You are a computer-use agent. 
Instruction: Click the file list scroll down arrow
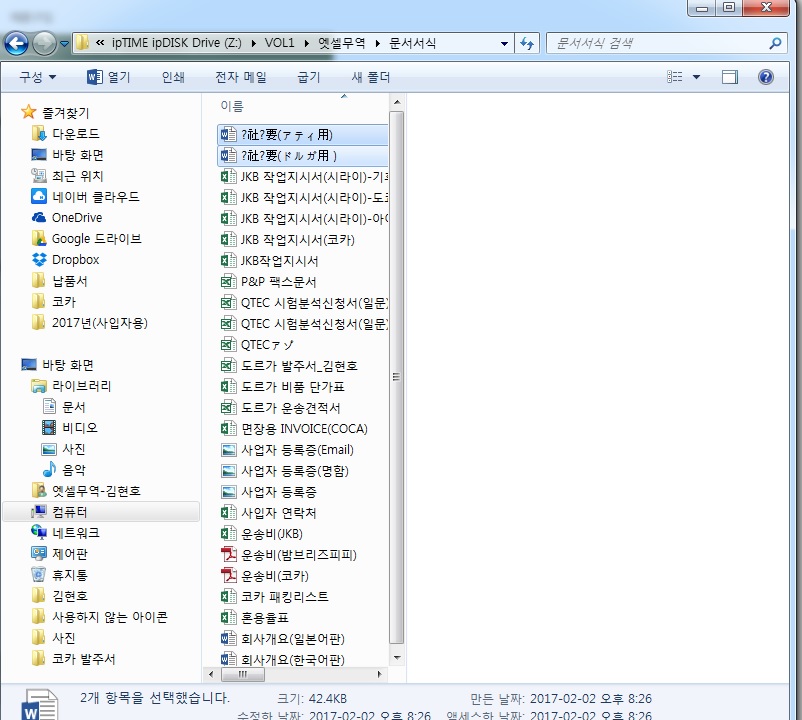397,658
